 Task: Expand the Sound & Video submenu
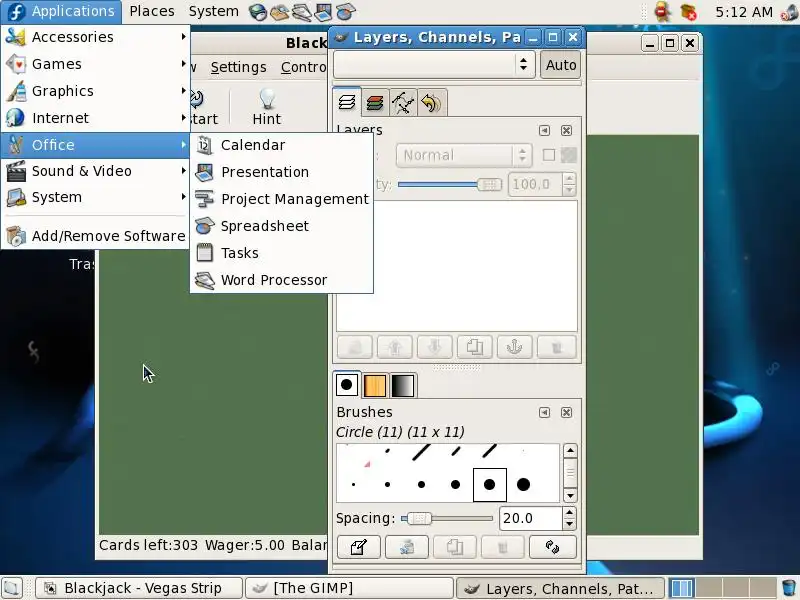click(95, 171)
